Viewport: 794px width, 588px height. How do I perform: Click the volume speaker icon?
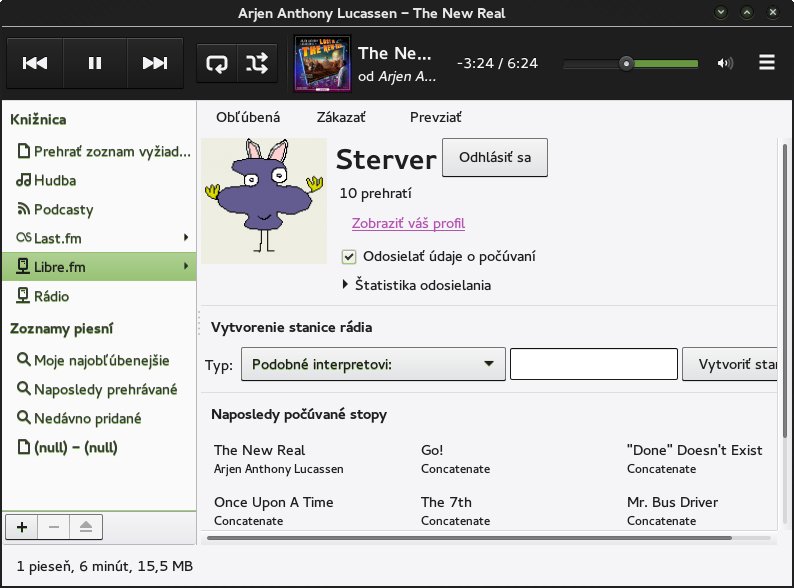(725, 63)
